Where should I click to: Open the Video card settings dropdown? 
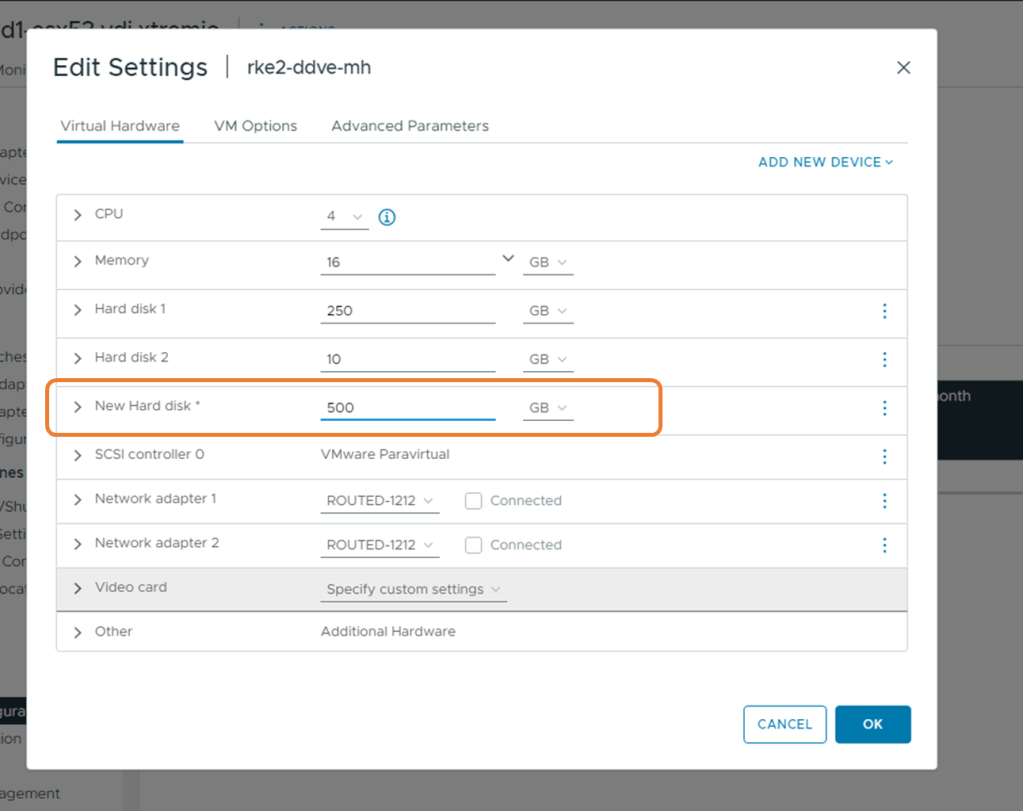(413, 590)
